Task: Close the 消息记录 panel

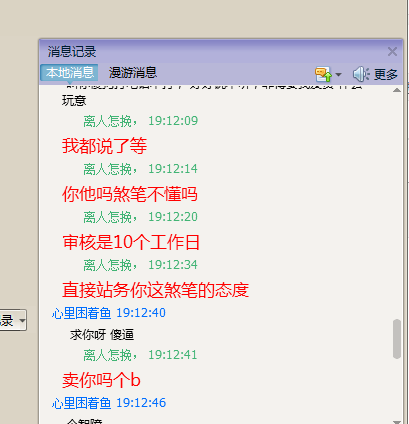Action: (x=392, y=51)
